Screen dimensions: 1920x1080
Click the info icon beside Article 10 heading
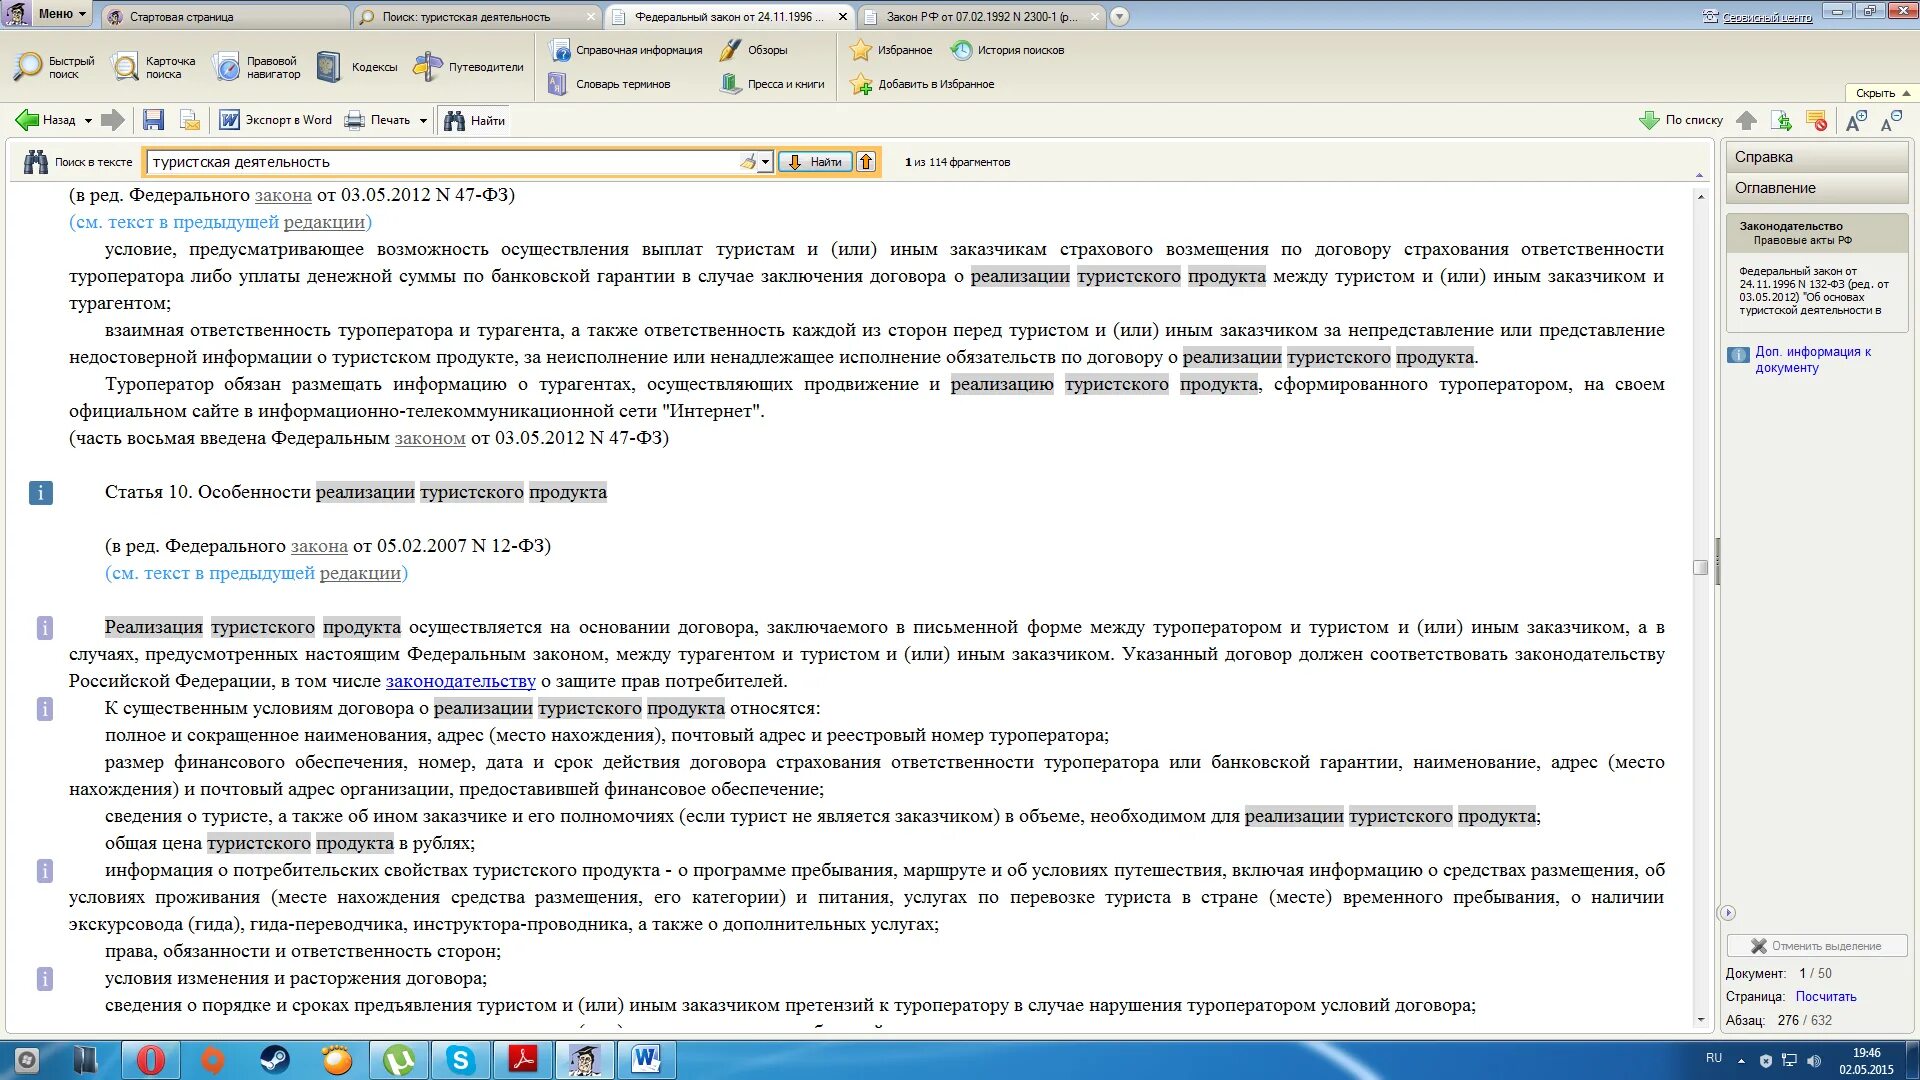[41, 493]
